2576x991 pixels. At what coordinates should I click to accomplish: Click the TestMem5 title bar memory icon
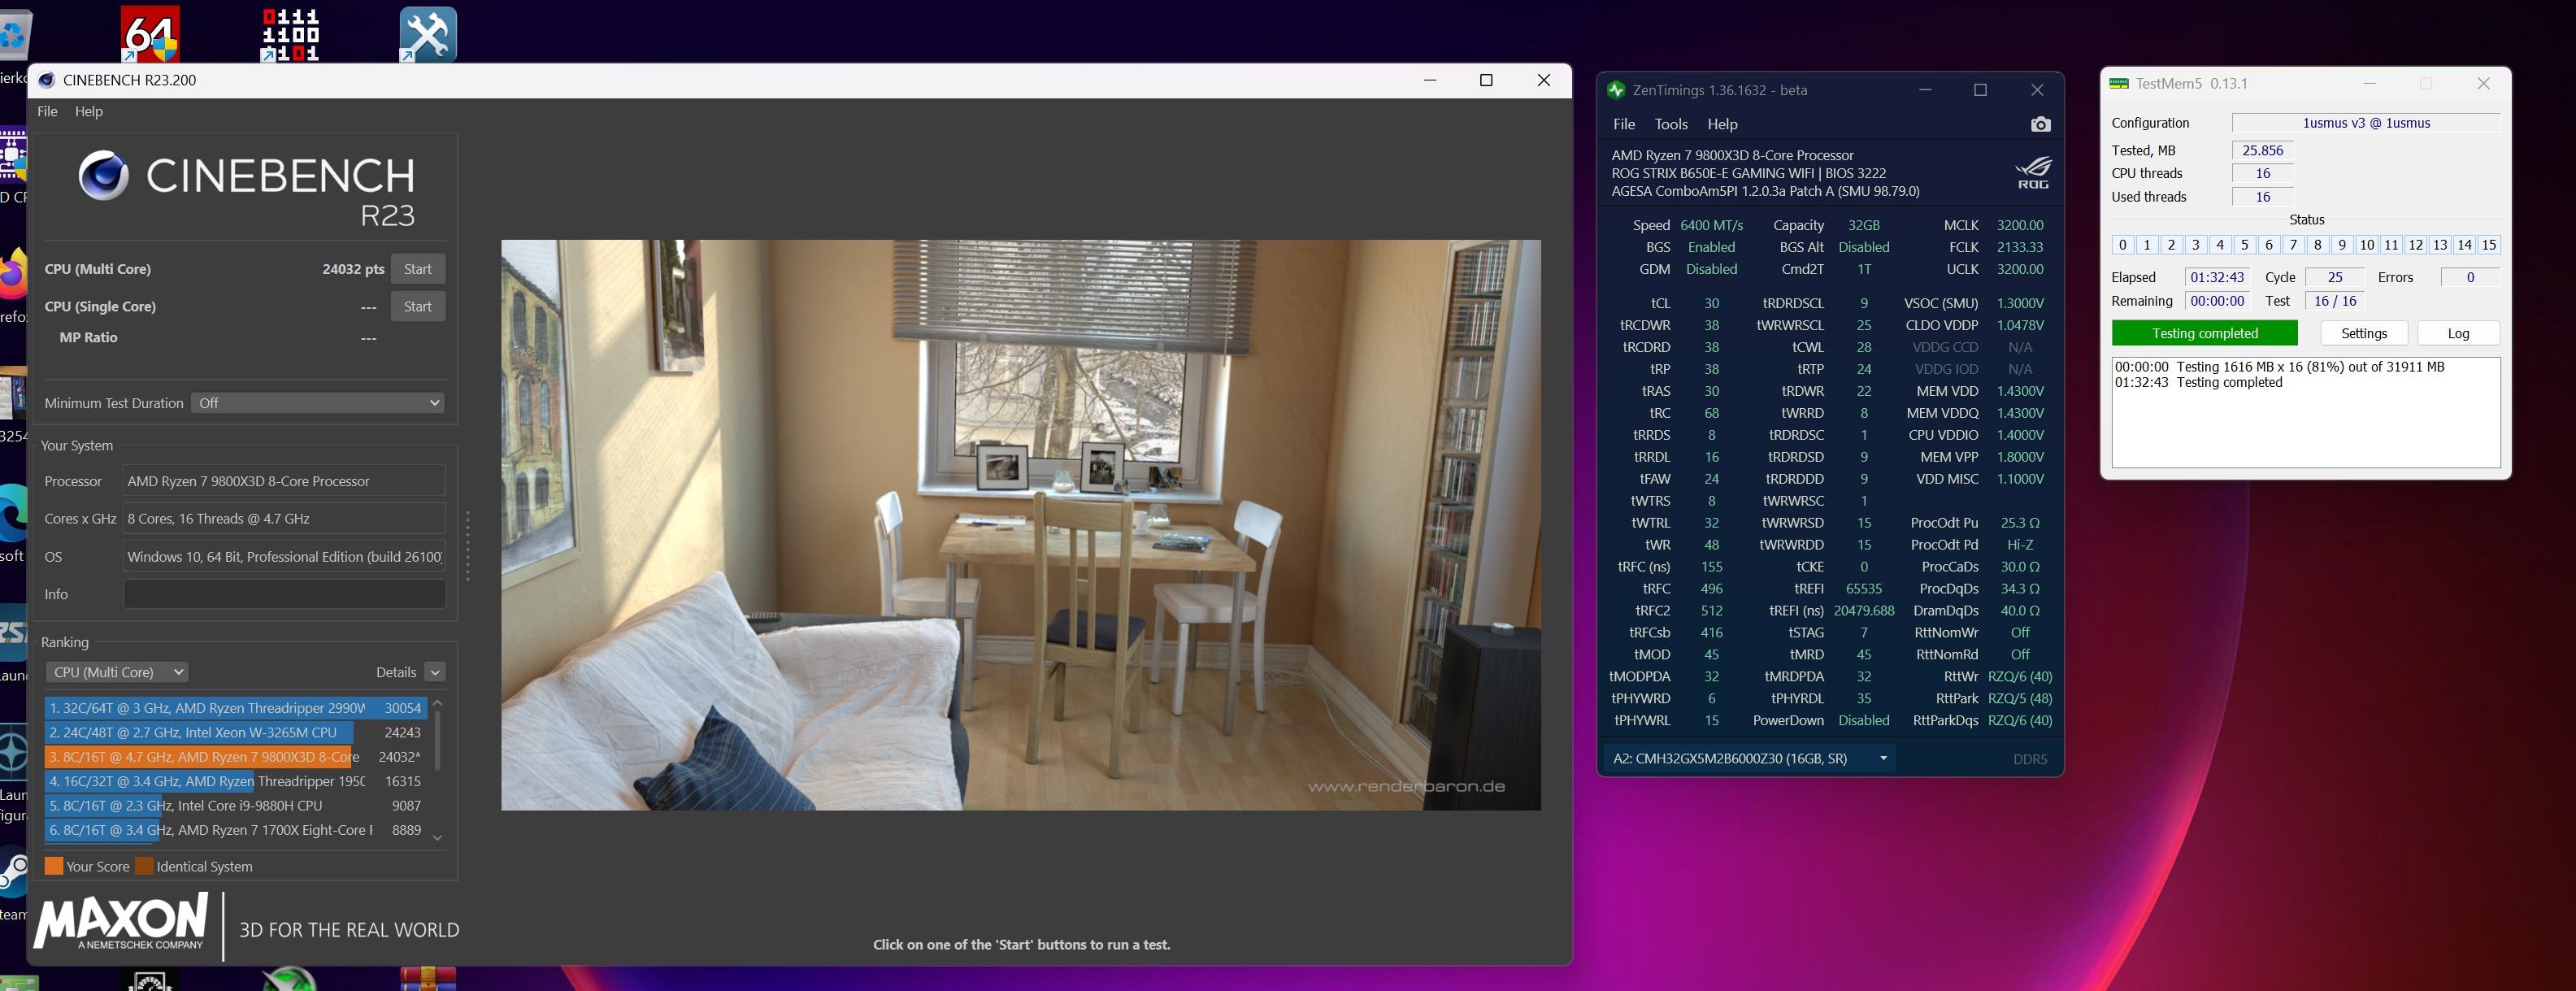click(x=2118, y=84)
